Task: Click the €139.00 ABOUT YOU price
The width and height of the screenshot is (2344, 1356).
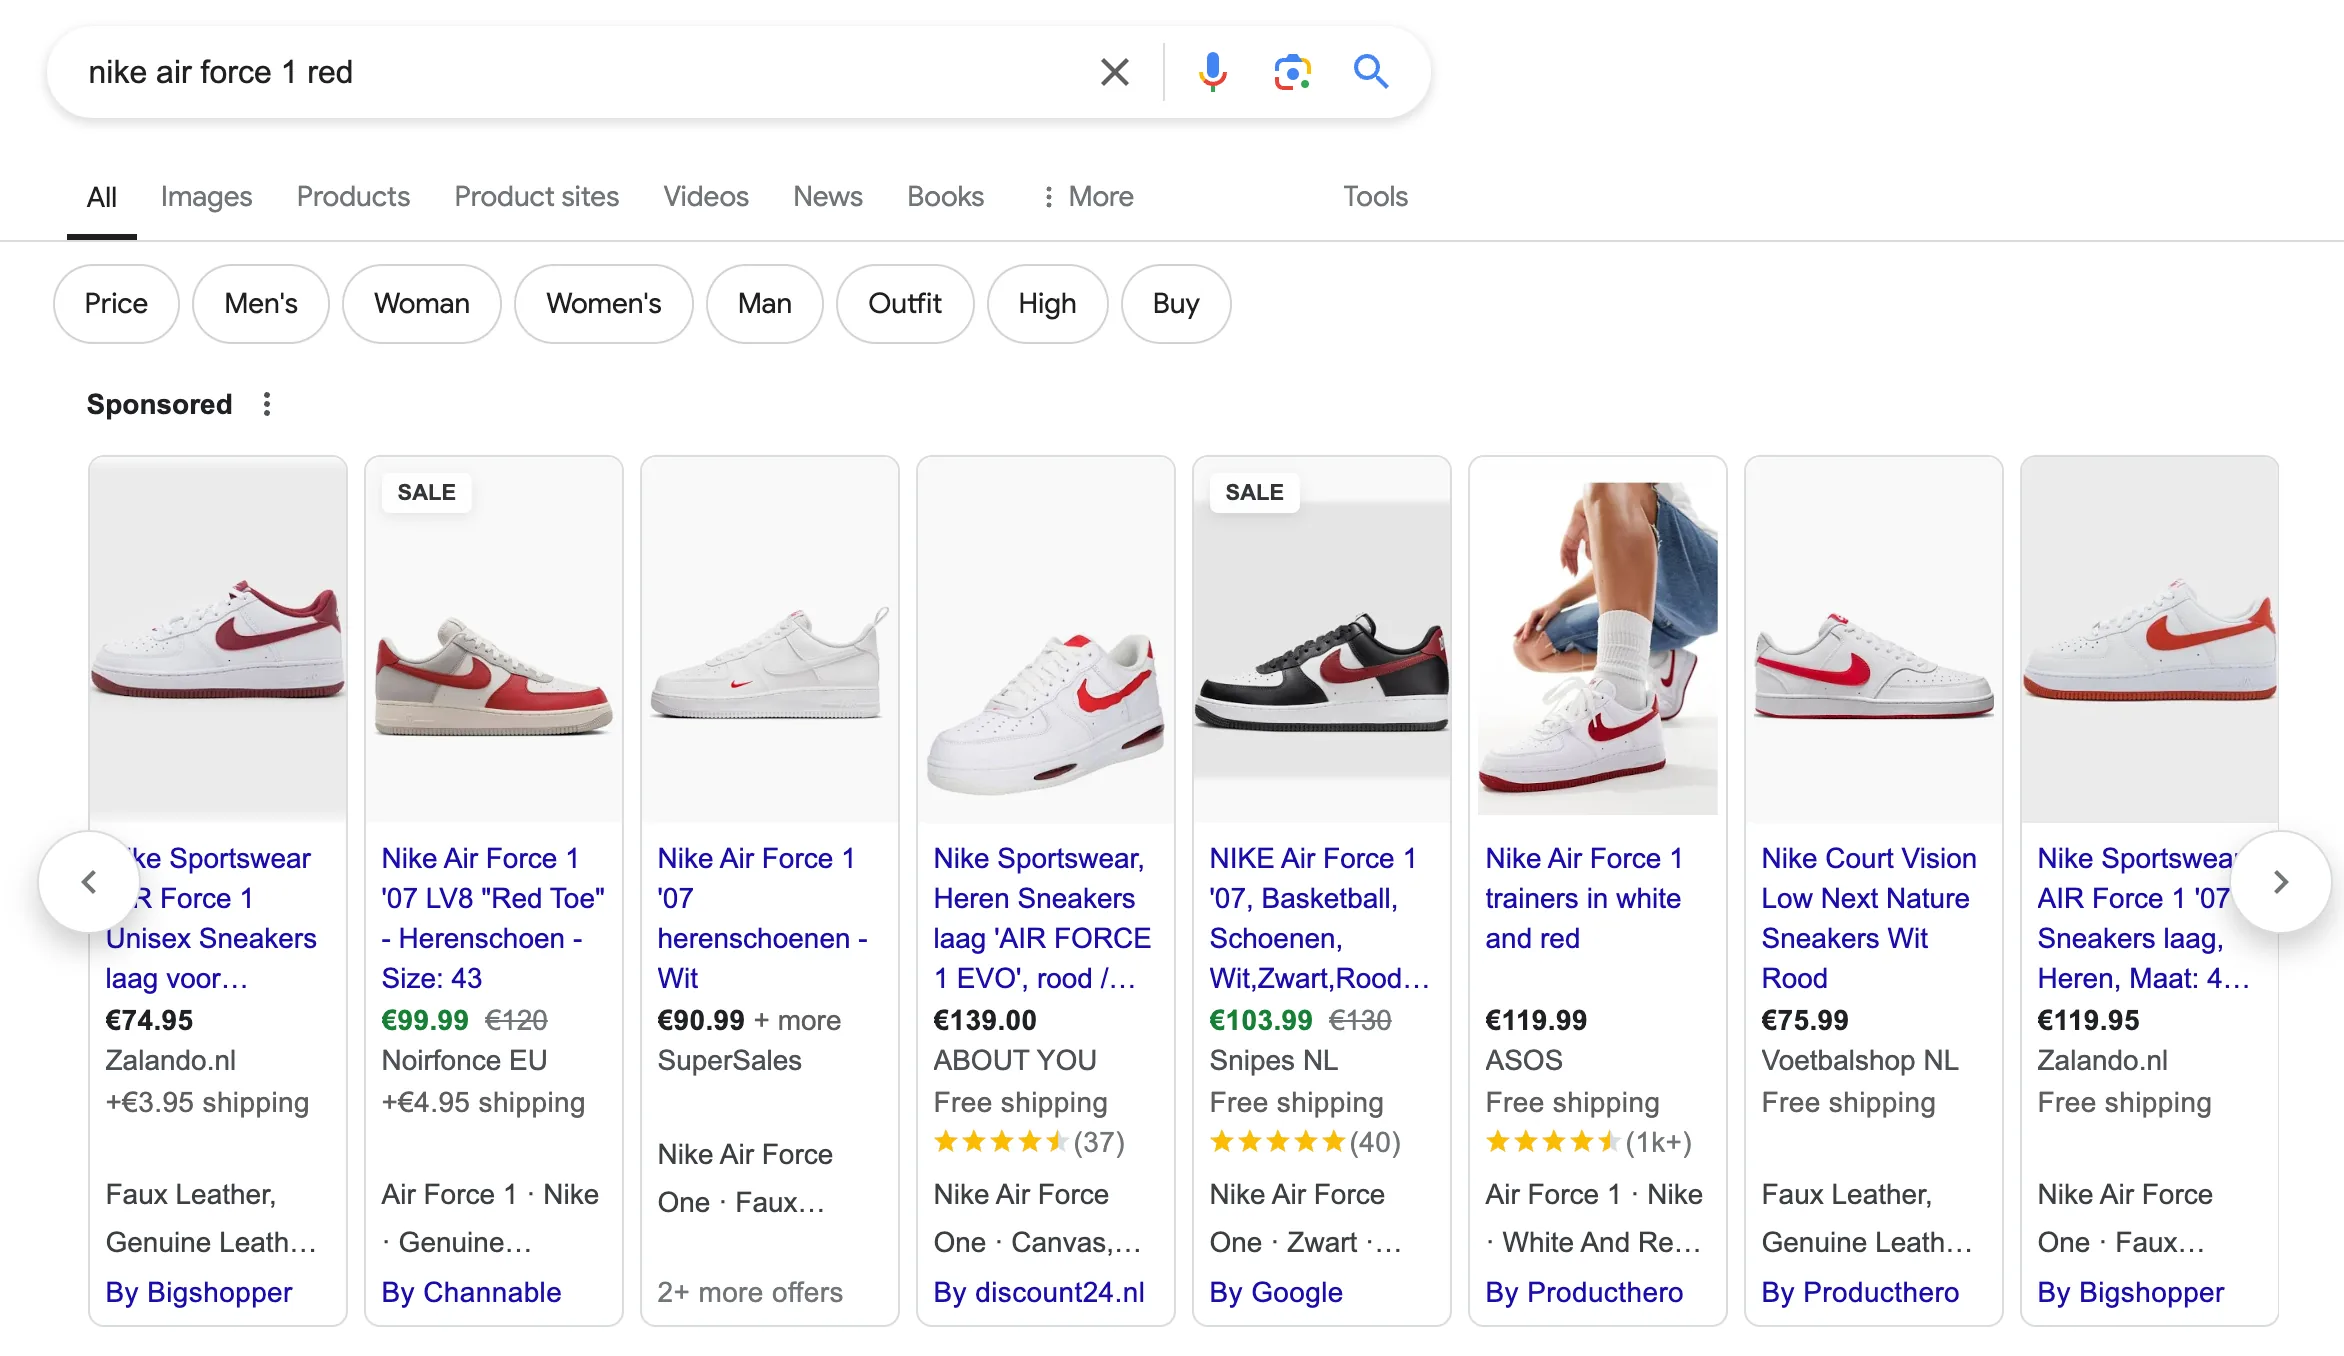Action: click(x=985, y=1020)
